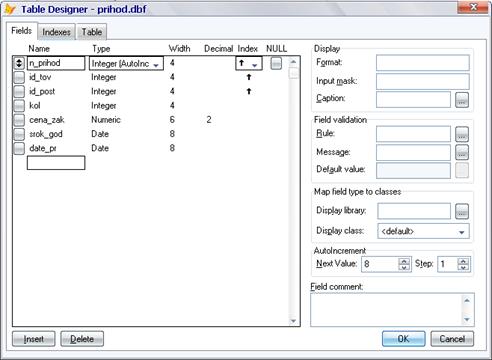
Task: Select the kol row selector button
Action: pyautogui.click(x=19, y=106)
